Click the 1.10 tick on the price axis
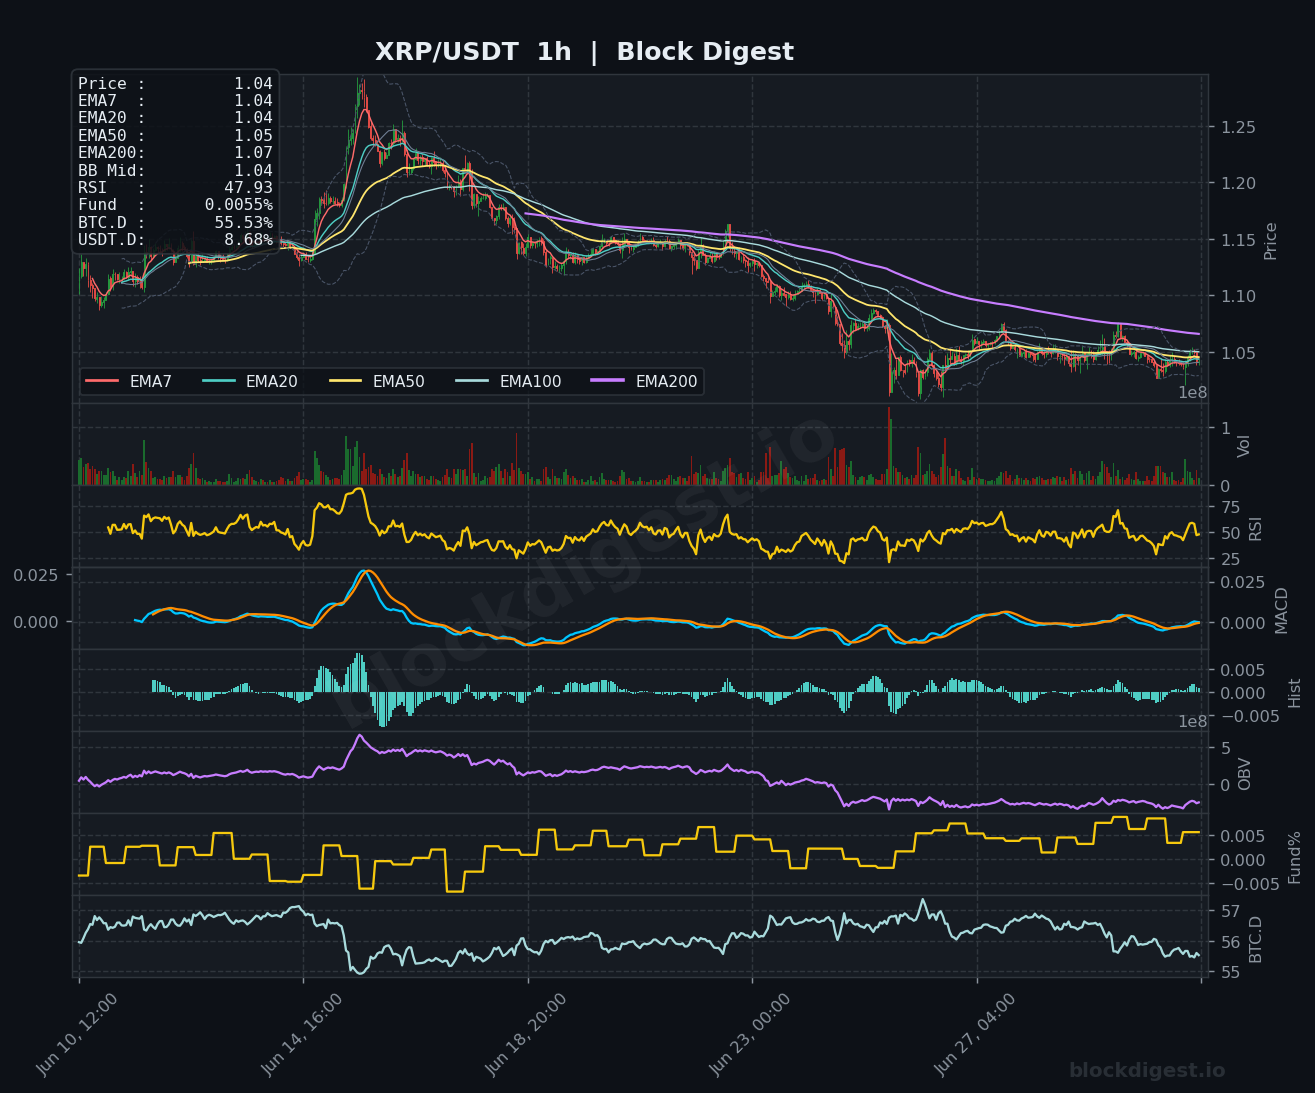Screen dimensions: 1315x1093 1237,296
